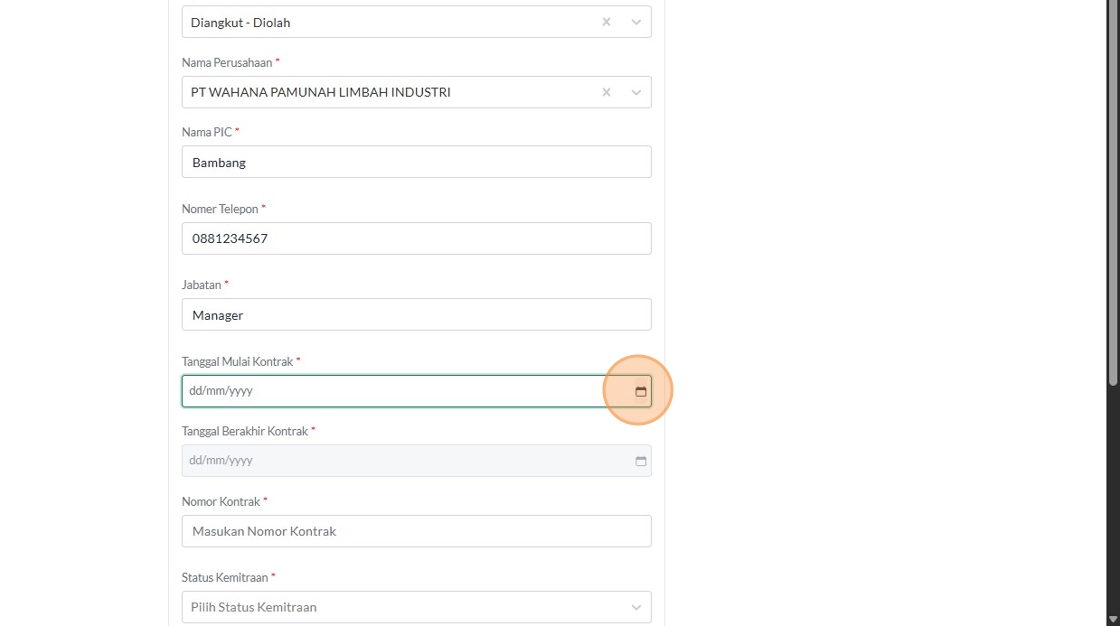
Task: Clear the selected Nama Perusahaan value
Action: coord(606,92)
